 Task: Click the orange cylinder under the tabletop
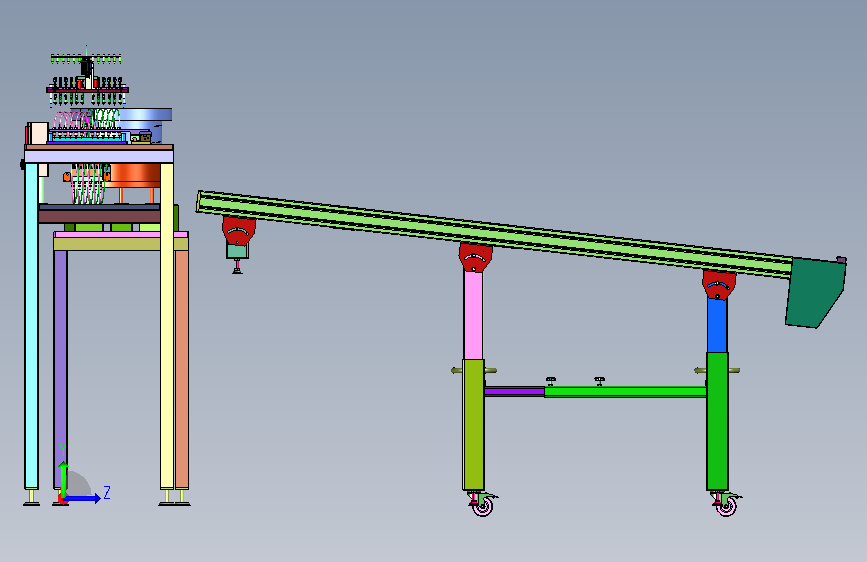click(134, 175)
